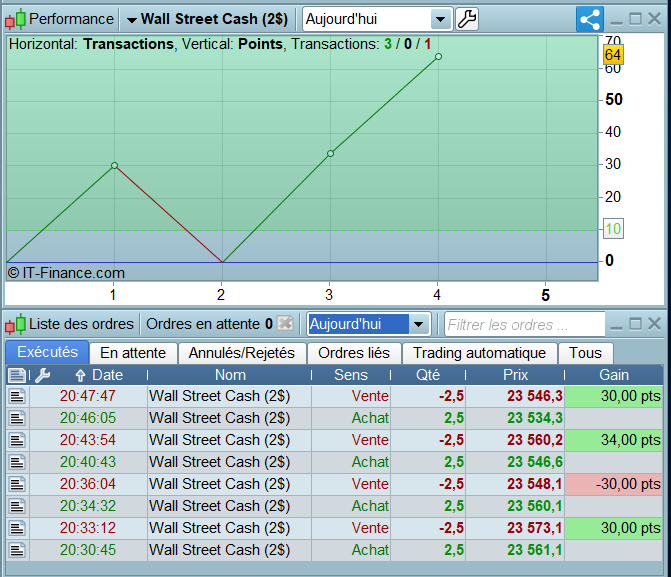Expand the Wall Street Cash instrument dropdown
This screenshot has width=671, height=577.
(132, 20)
